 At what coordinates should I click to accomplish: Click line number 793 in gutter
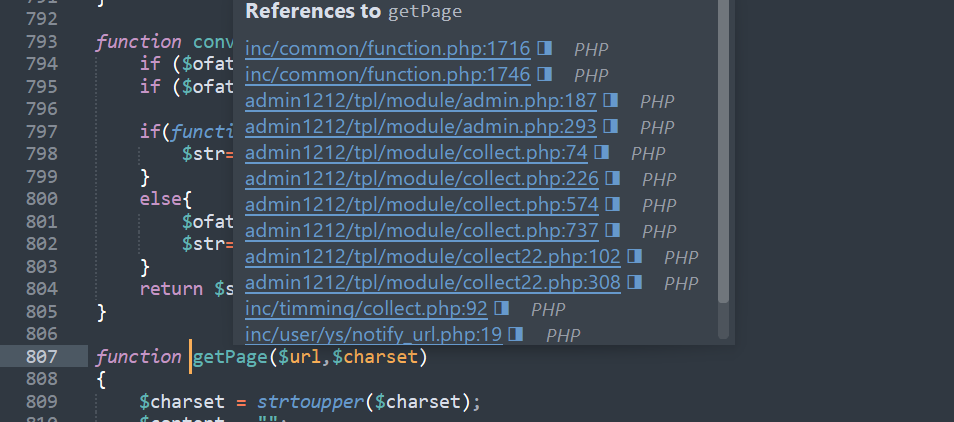[41, 41]
